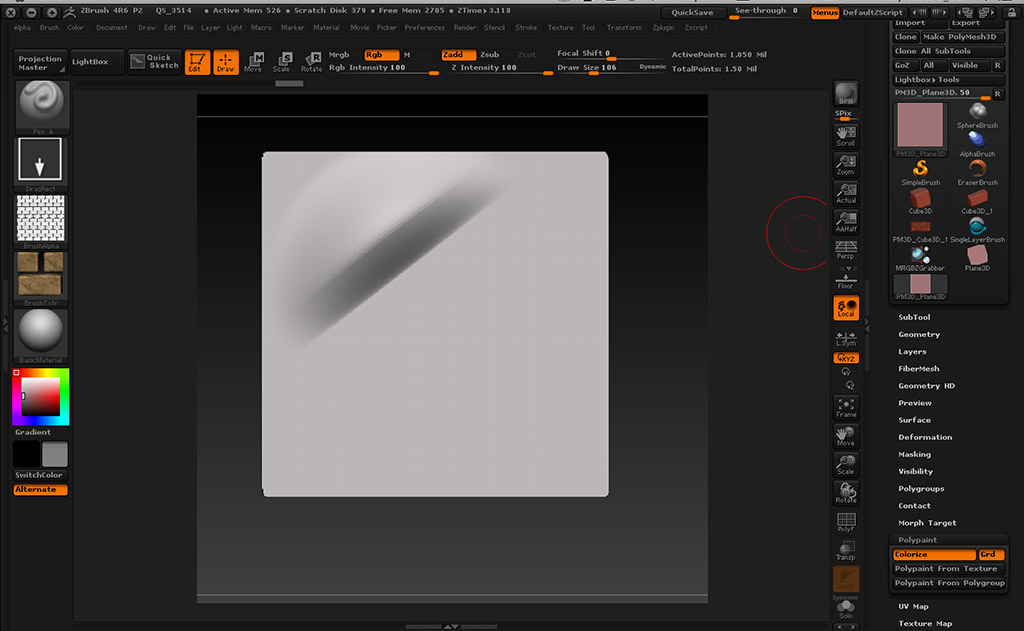This screenshot has height=631, width=1024.
Task: Expand the Deformation section
Action: pyautogui.click(x=925, y=437)
